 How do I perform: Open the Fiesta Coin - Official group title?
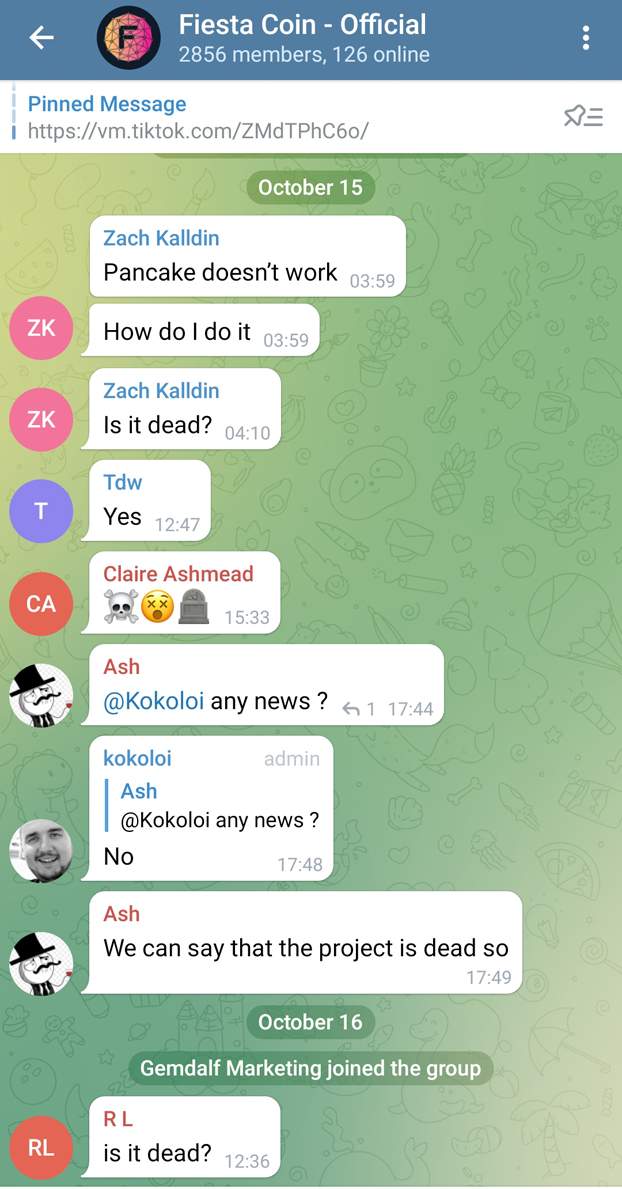[303, 24]
